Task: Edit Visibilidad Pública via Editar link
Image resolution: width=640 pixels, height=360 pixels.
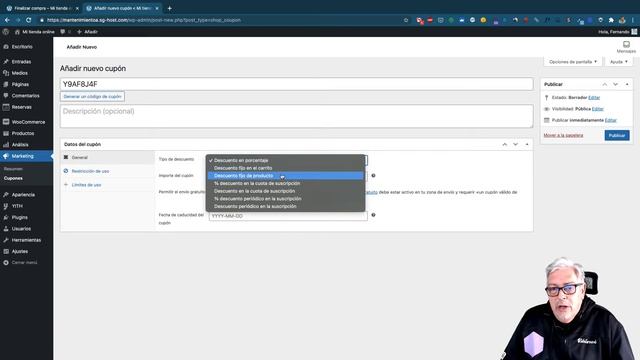Action: tap(598, 109)
